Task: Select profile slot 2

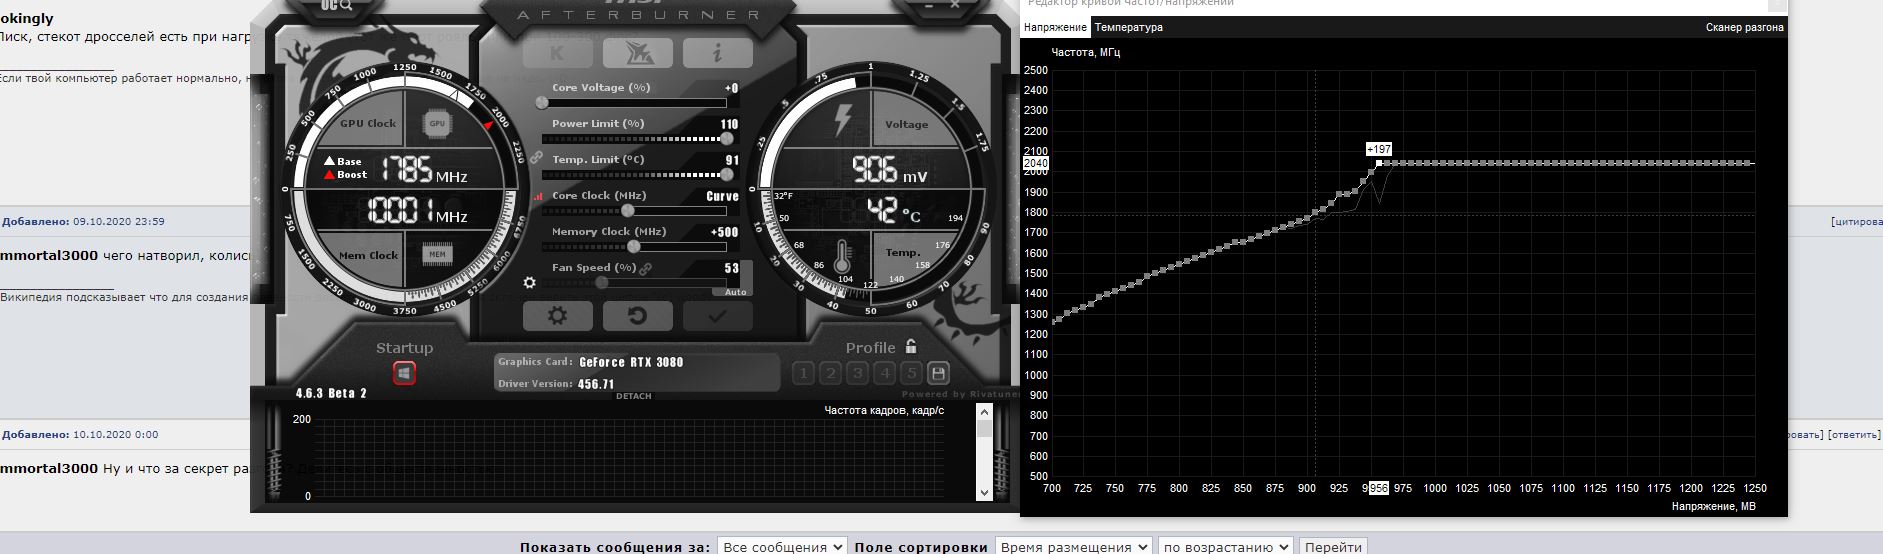Action: [830, 373]
